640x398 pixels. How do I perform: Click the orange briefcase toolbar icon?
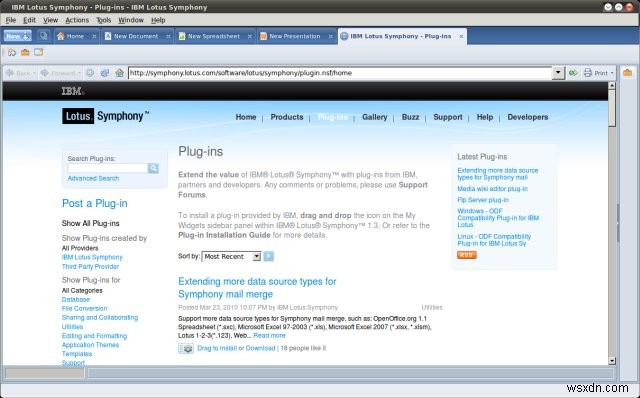(x=25, y=52)
